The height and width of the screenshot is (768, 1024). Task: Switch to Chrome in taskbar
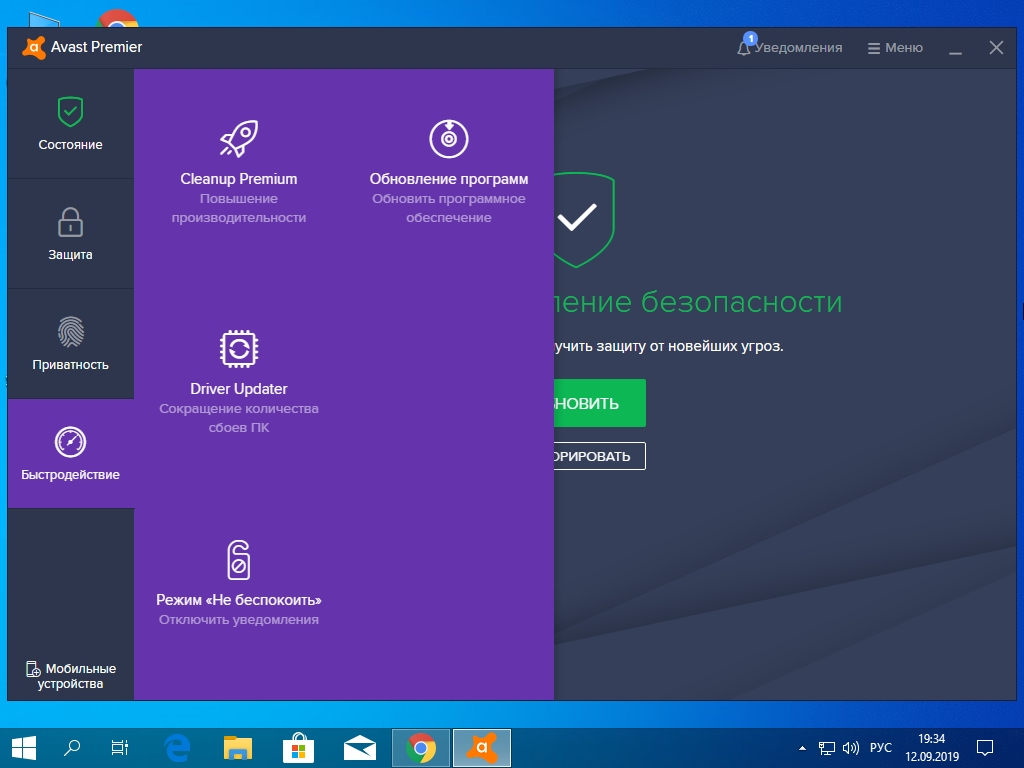[421, 748]
